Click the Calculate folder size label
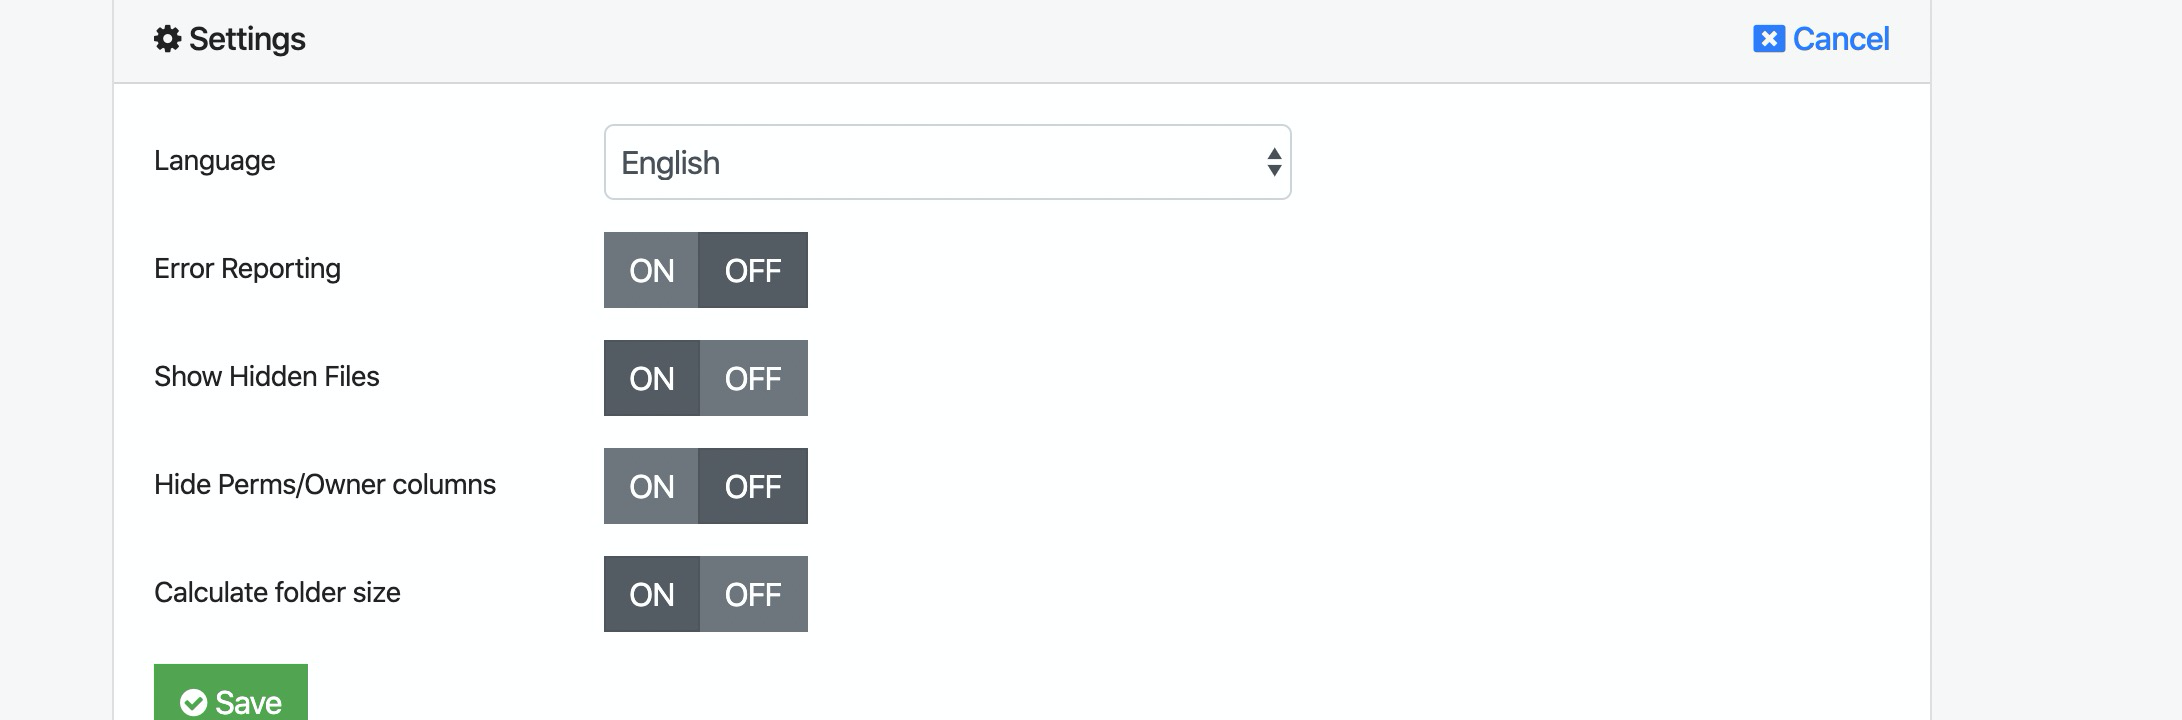 [x=277, y=593]
